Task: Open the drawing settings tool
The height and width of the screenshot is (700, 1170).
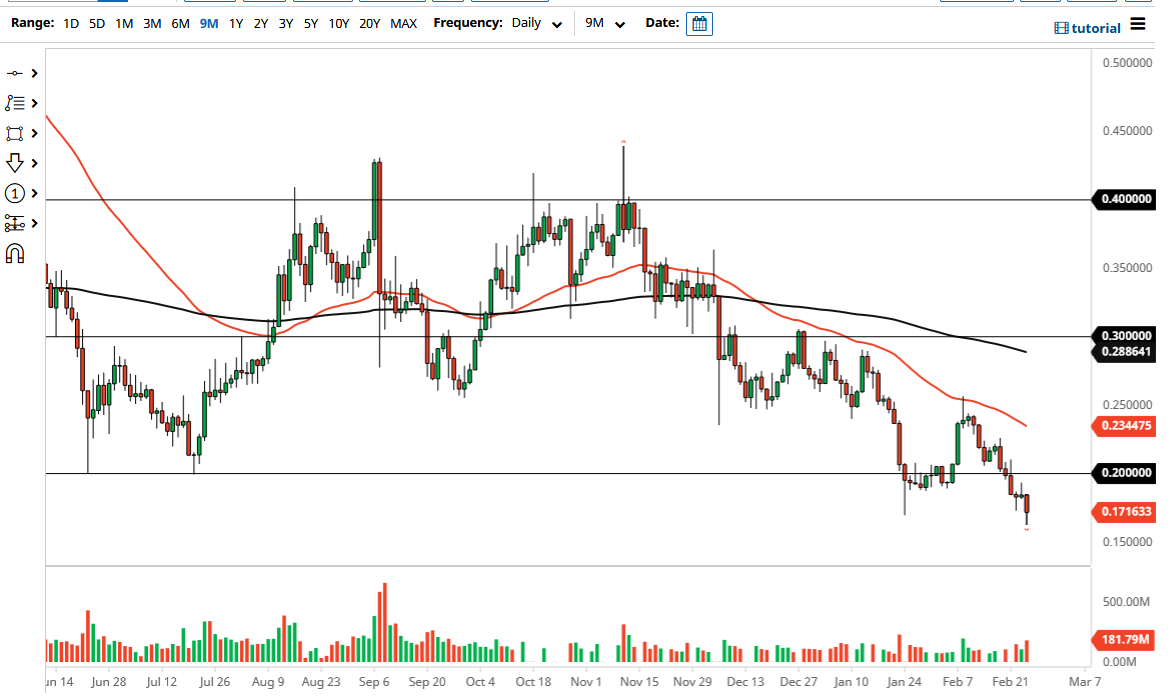Action: (x=15, y=222)
